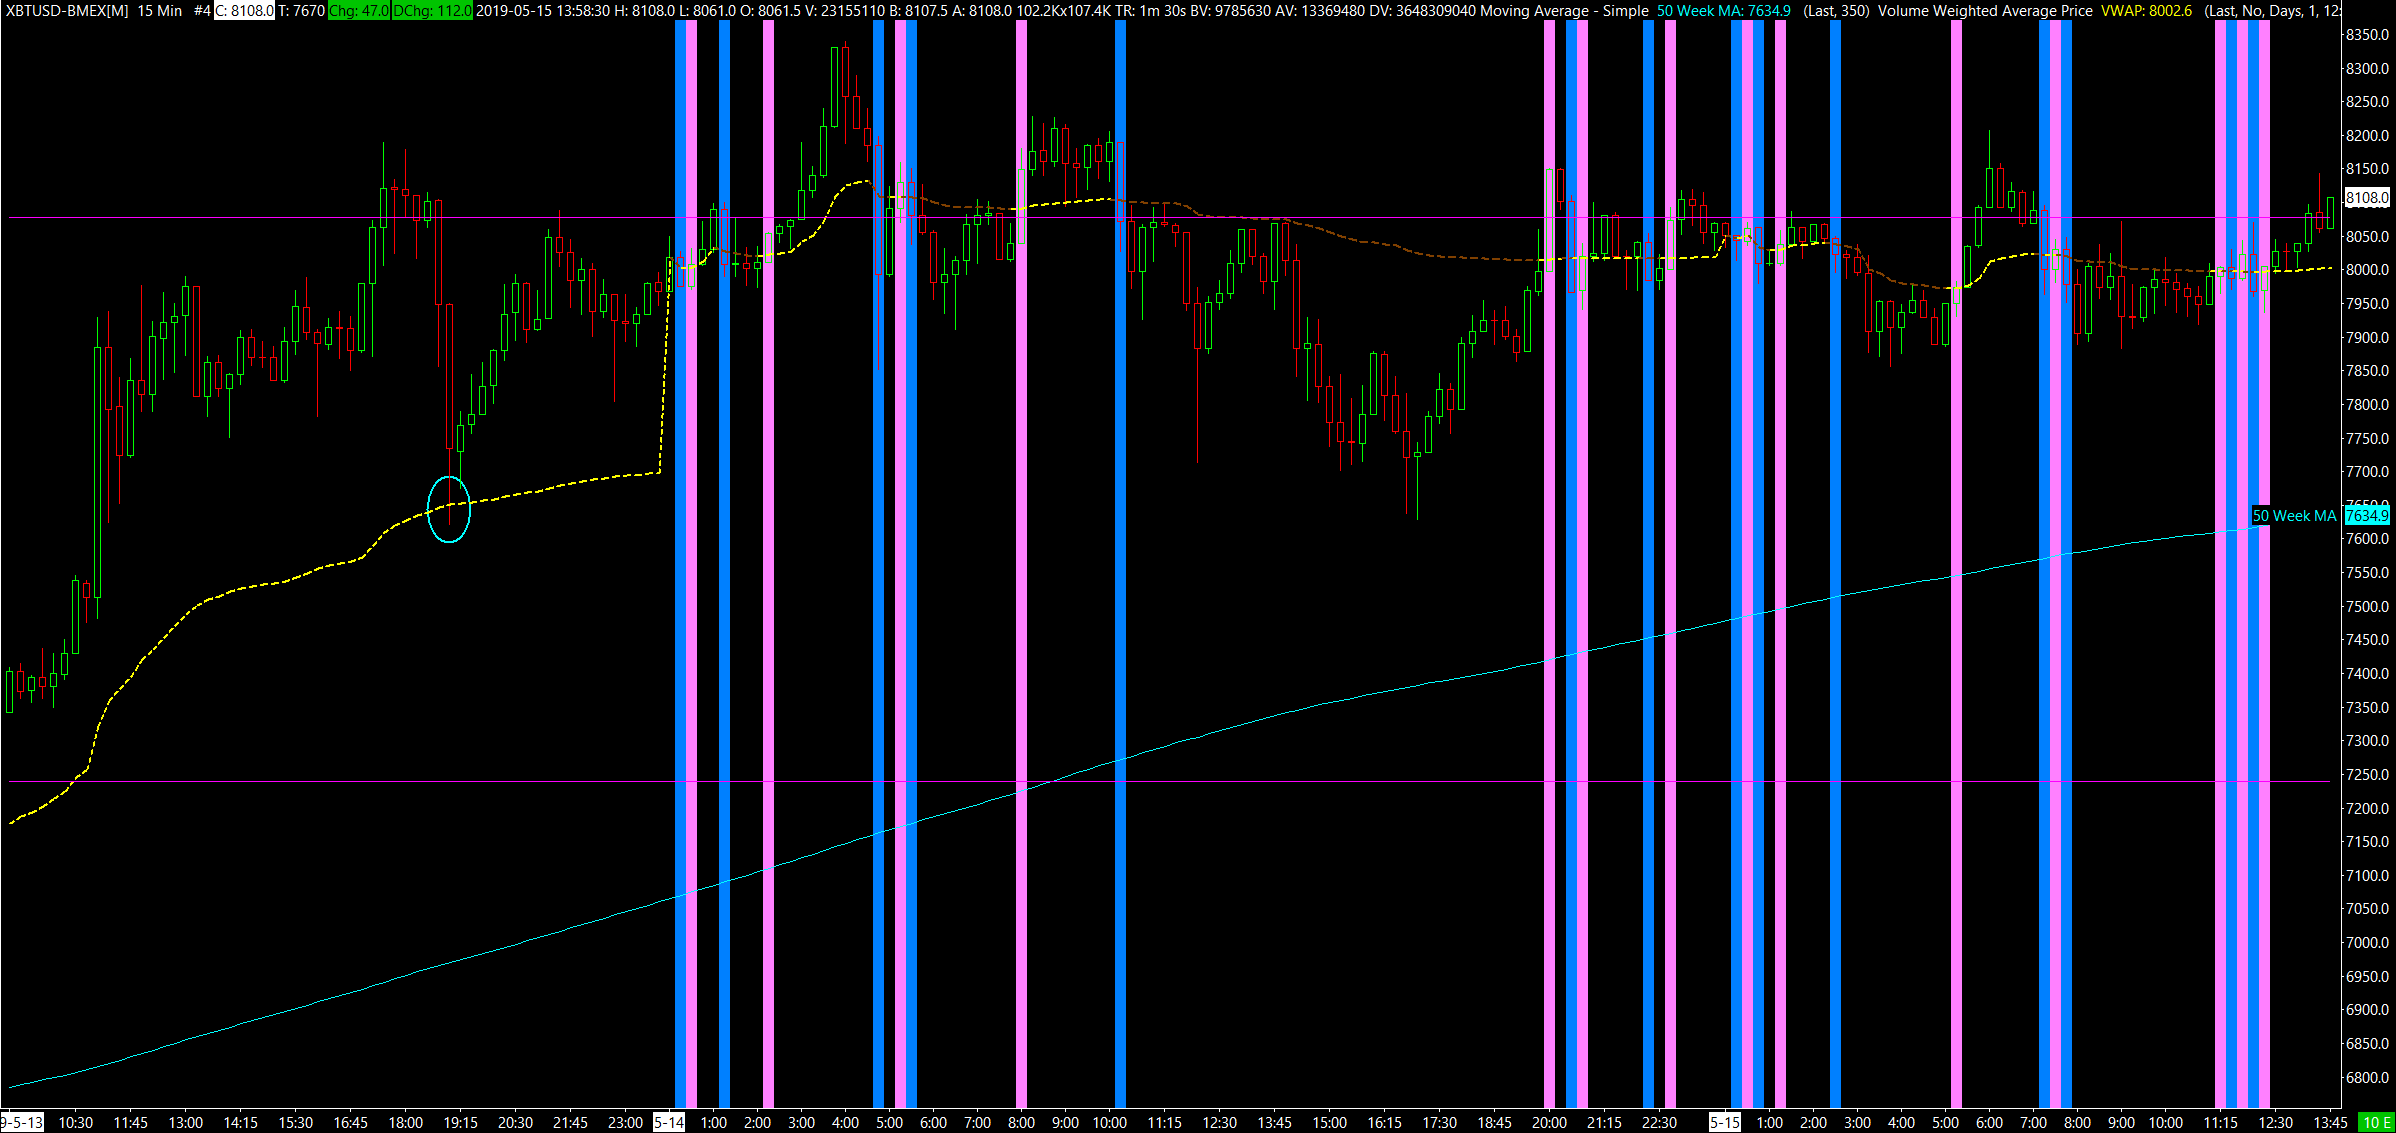Click the cyan 50 Week MA: 7634.9 header value
The image size is (2396, 1133).
[x=1723, y=10]
